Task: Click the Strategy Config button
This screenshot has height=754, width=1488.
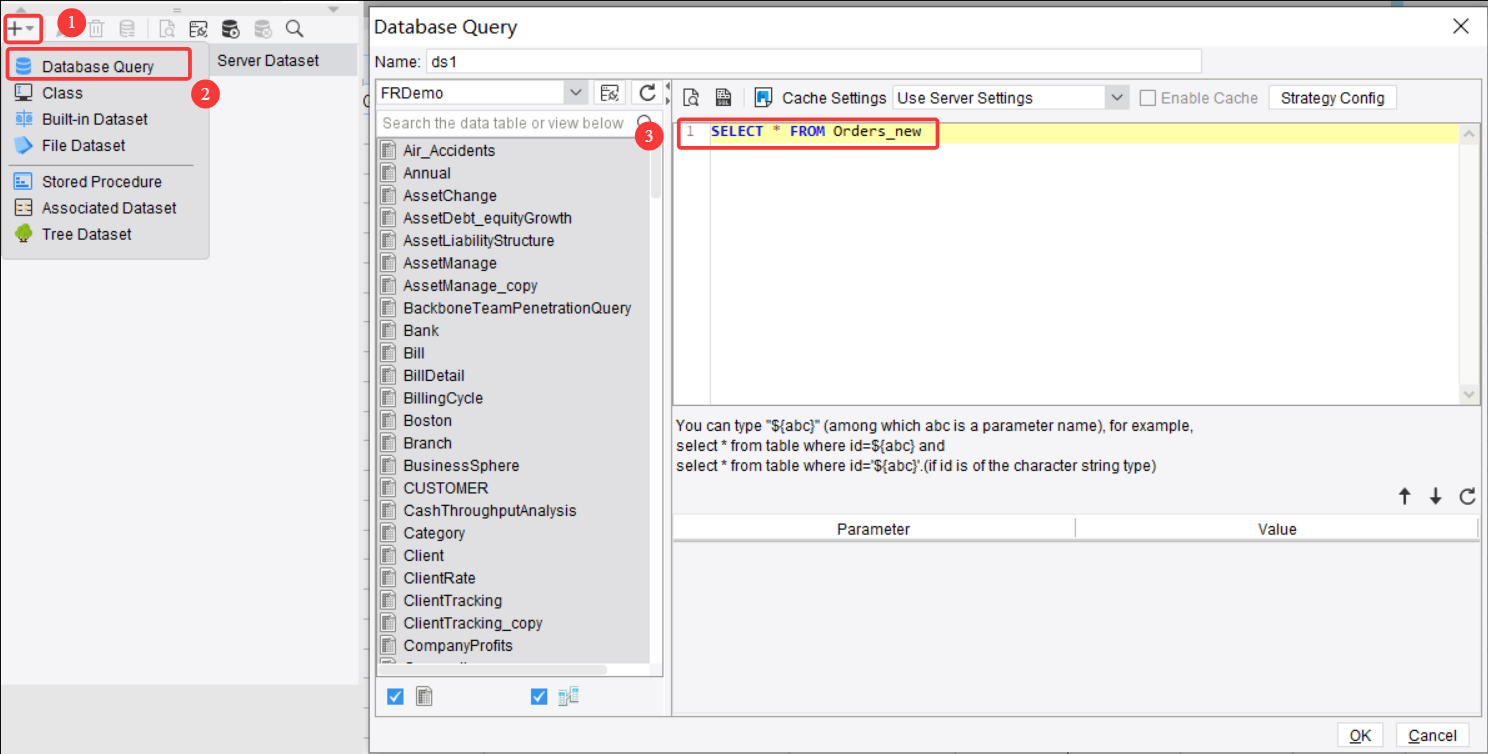Action: click(1332, 98)
